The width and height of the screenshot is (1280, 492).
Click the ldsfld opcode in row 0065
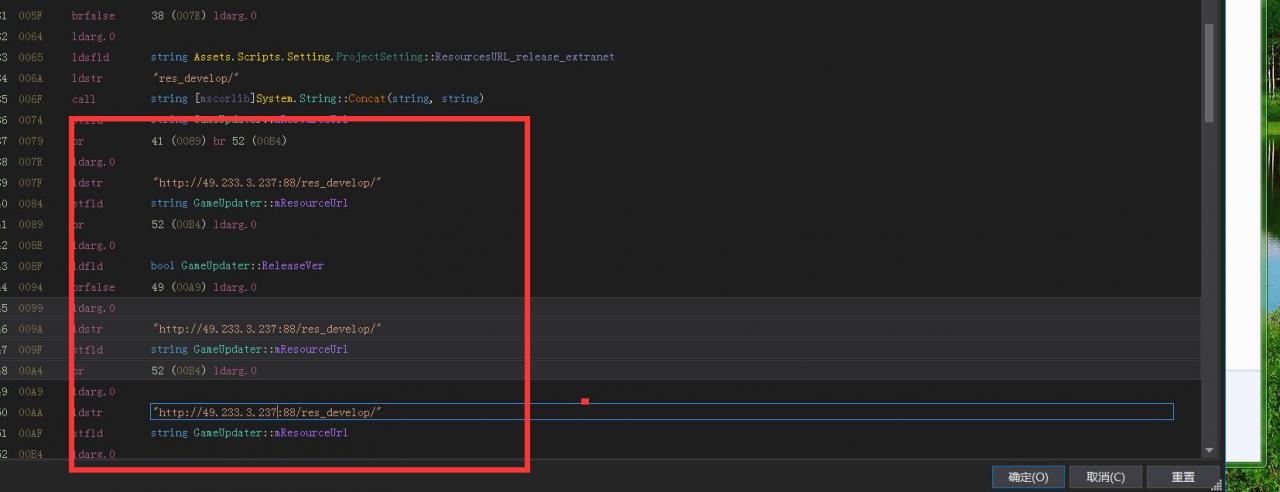[x=90, y=58]
